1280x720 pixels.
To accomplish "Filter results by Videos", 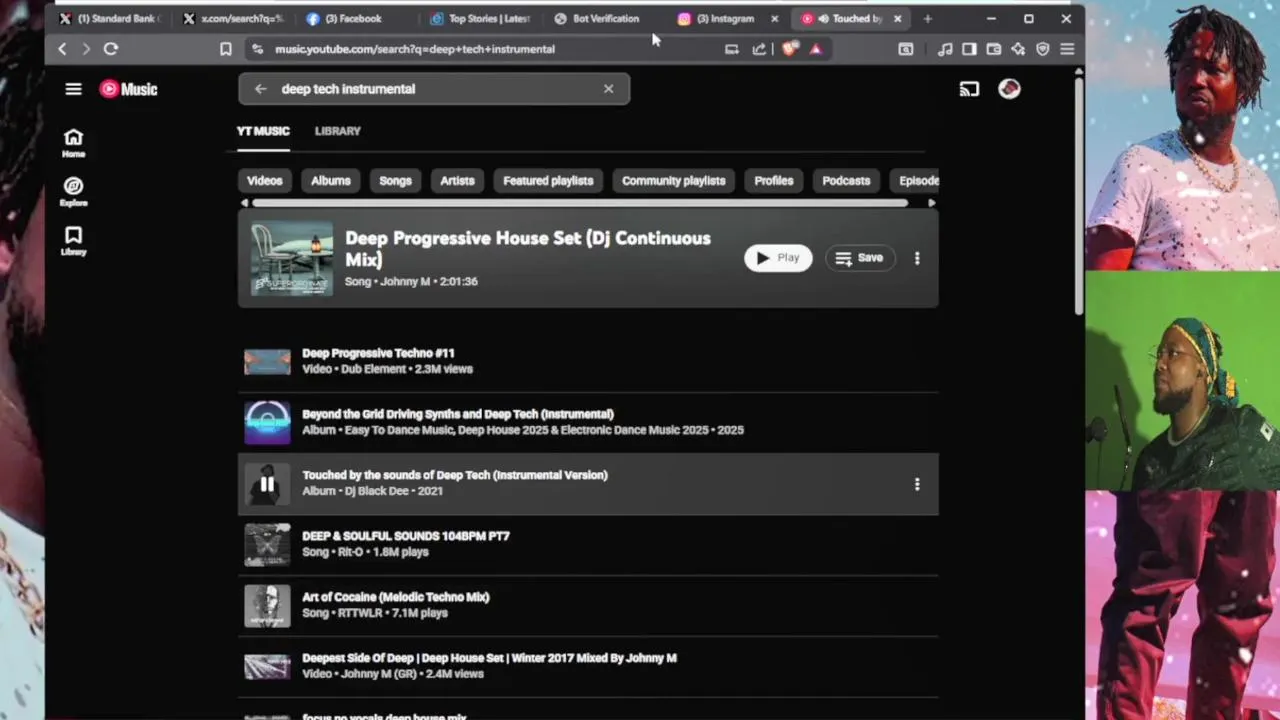I will 265,181.
